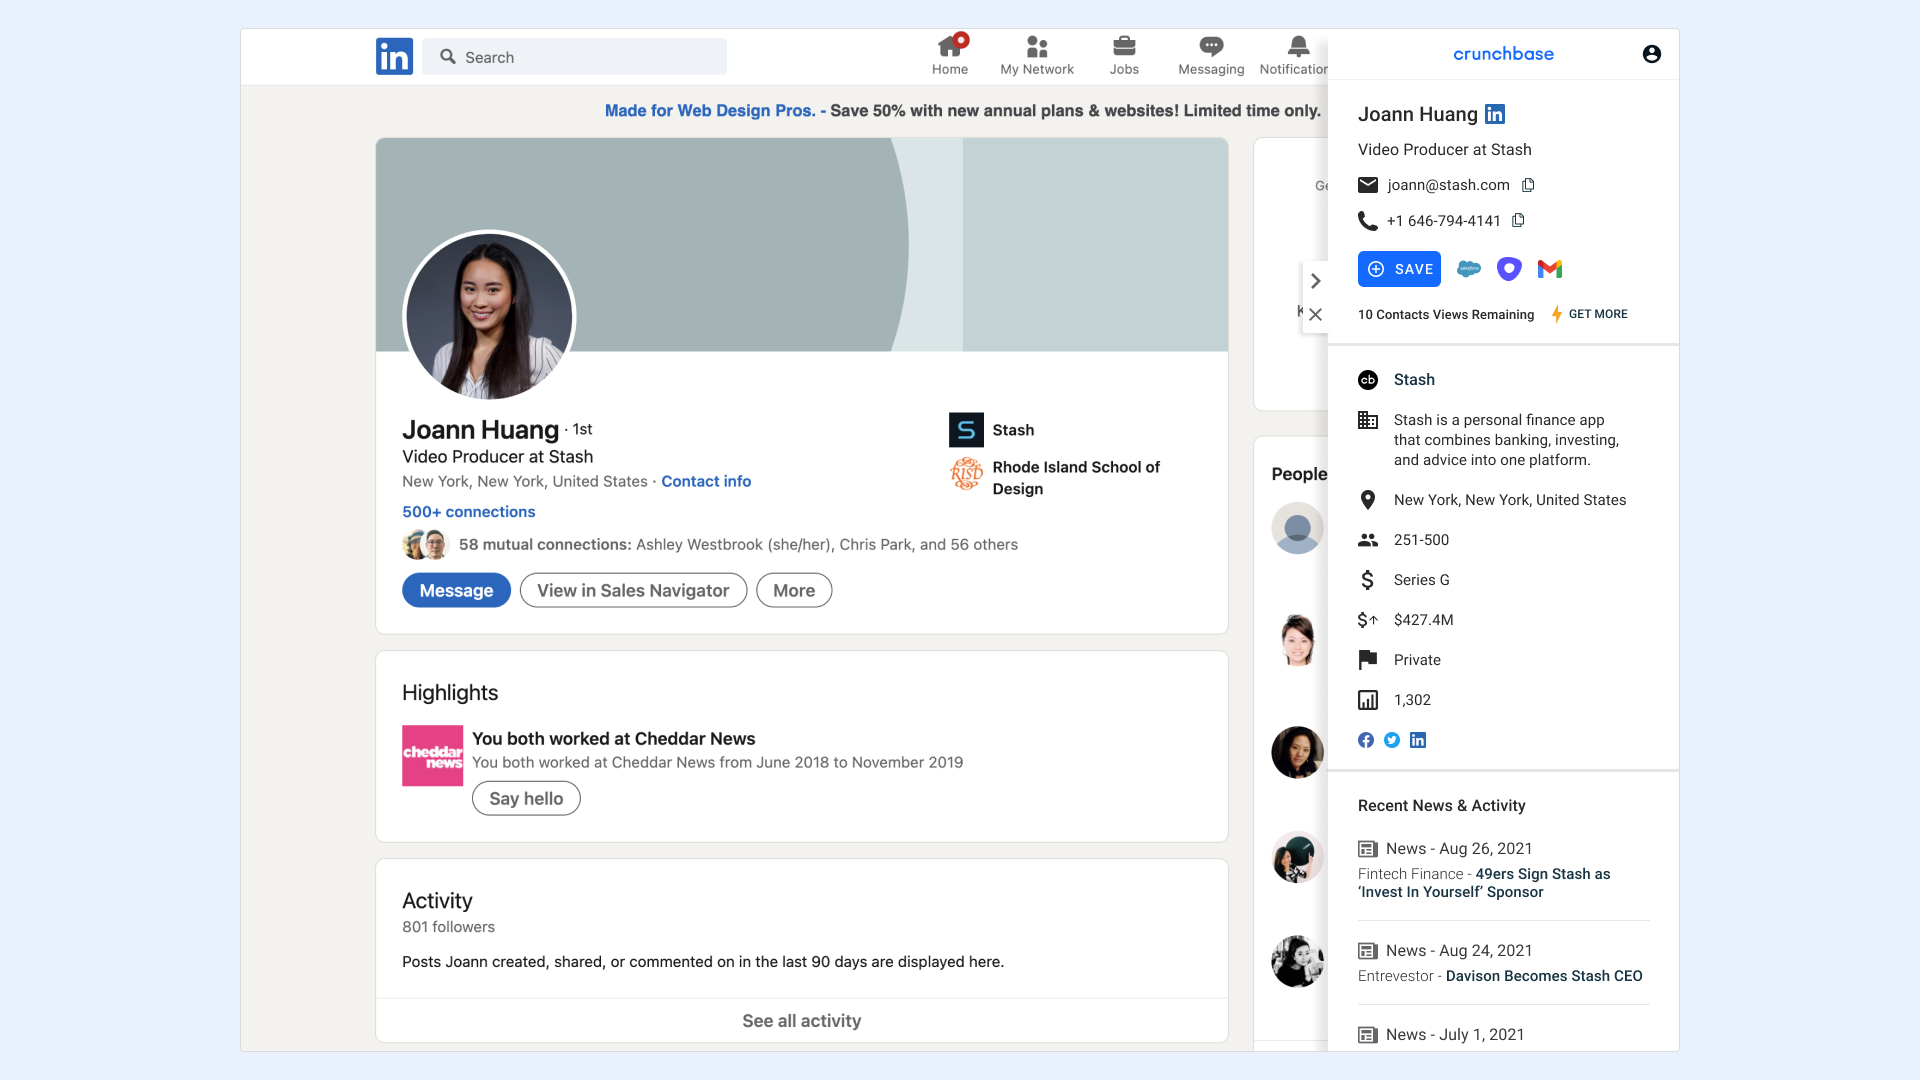Open Stash Twitter profile icon
Viewport: 1920px width, 1080px height.
(1392, 740)
